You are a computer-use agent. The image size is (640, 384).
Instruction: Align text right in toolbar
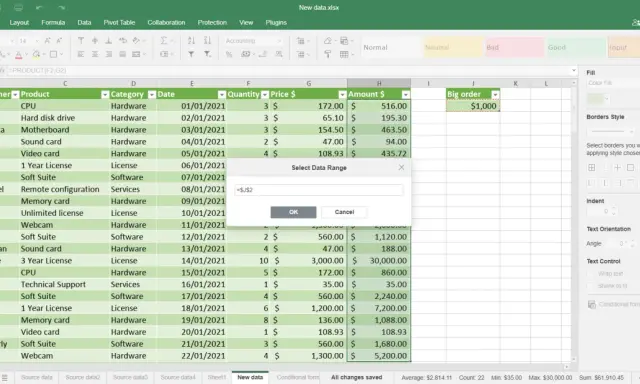tap(109, 54)
